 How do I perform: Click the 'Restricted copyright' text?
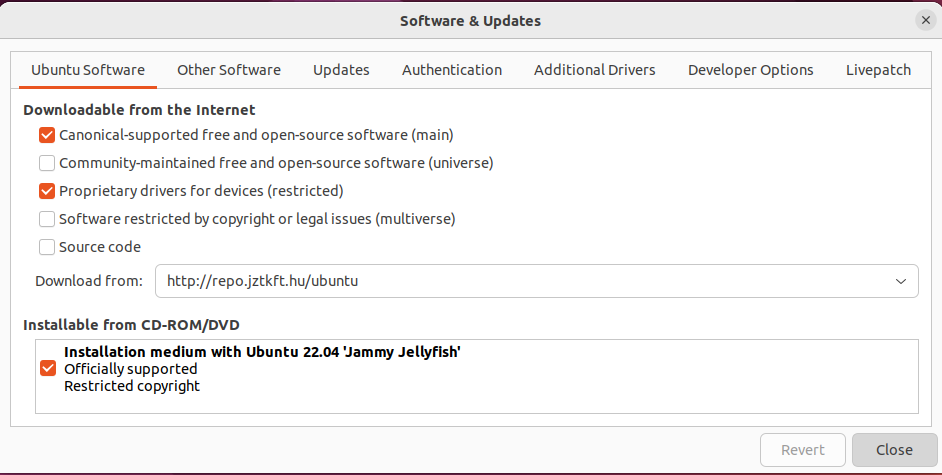pyautogui.click(x=132, y=386)
